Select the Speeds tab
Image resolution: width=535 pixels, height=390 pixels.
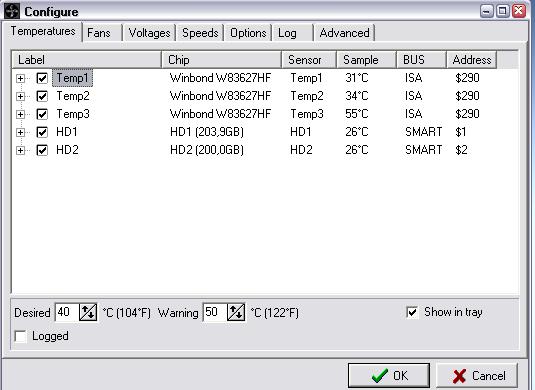[200, 33]
